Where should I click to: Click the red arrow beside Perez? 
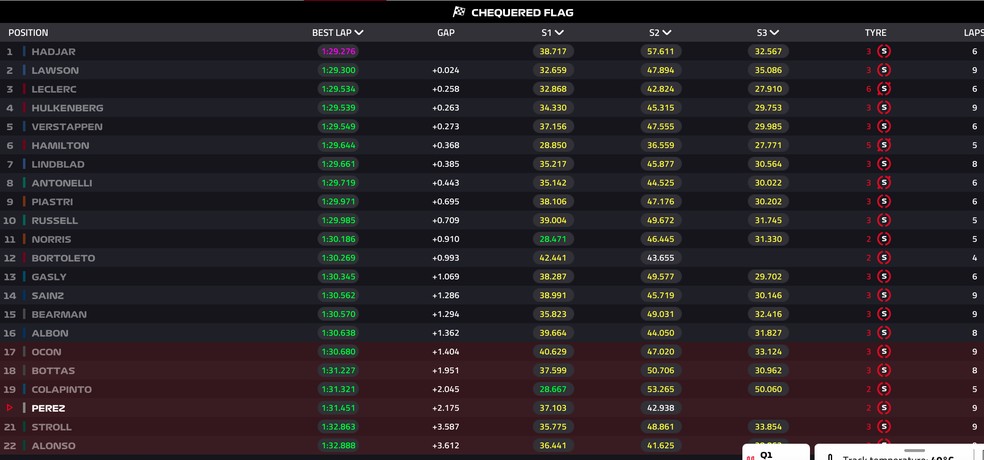point(9,408)
